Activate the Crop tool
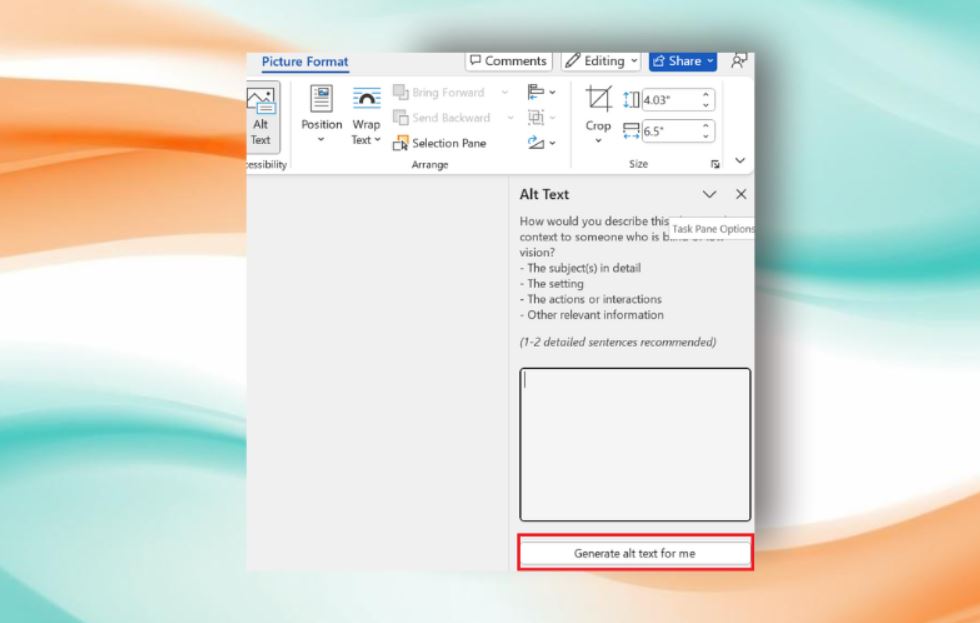Screen dimensions: 980x623 pyautogui.click(x=599, y=100)
